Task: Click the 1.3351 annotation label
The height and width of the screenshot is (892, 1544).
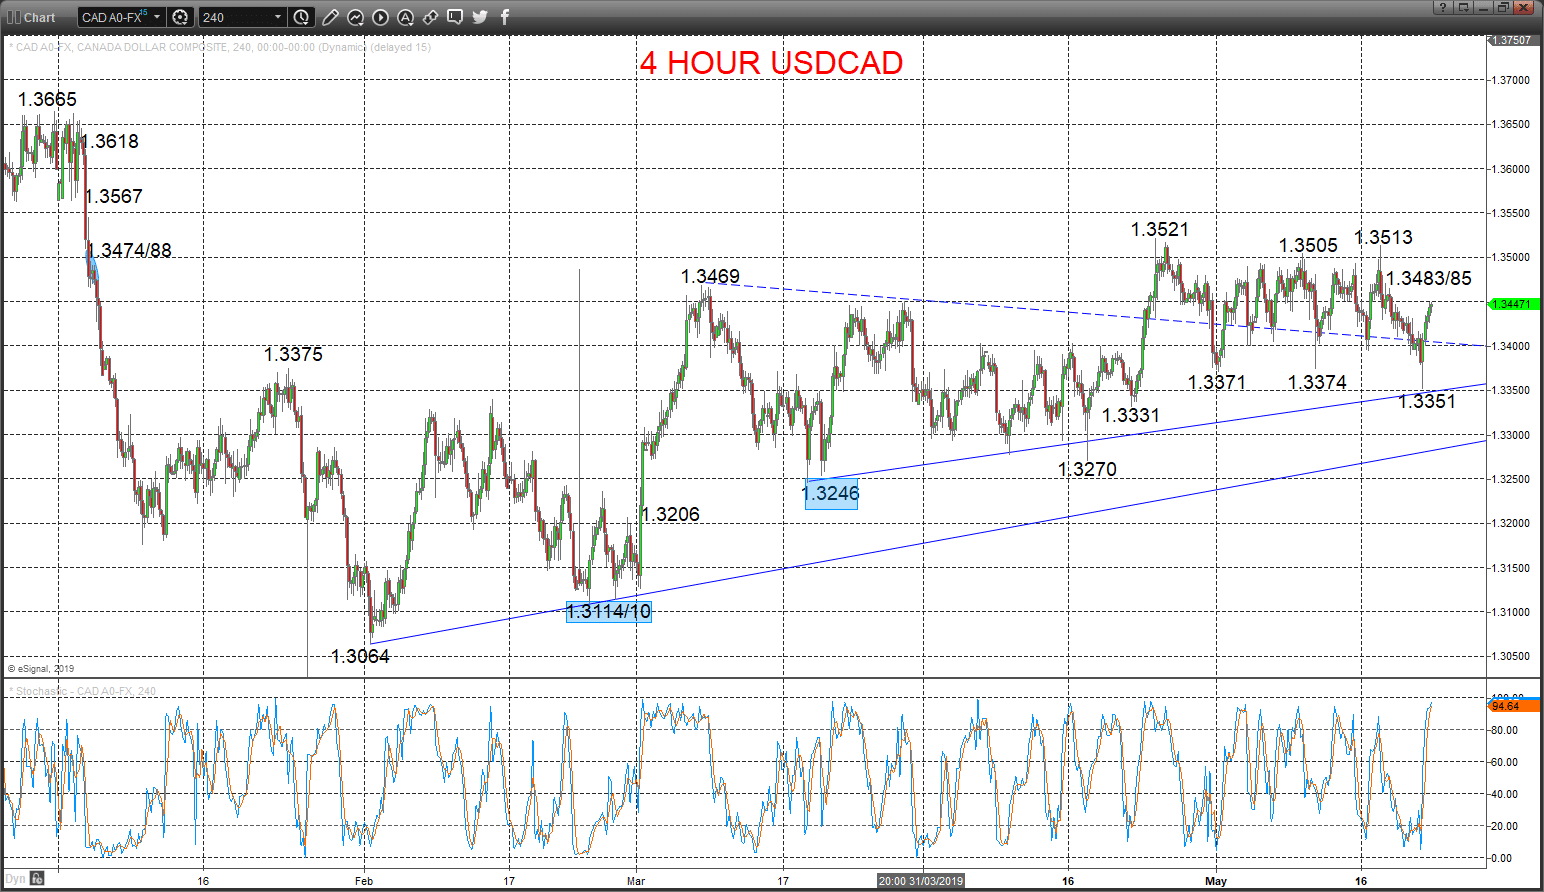Action: pyautogui.click(x=1426, y=401)
